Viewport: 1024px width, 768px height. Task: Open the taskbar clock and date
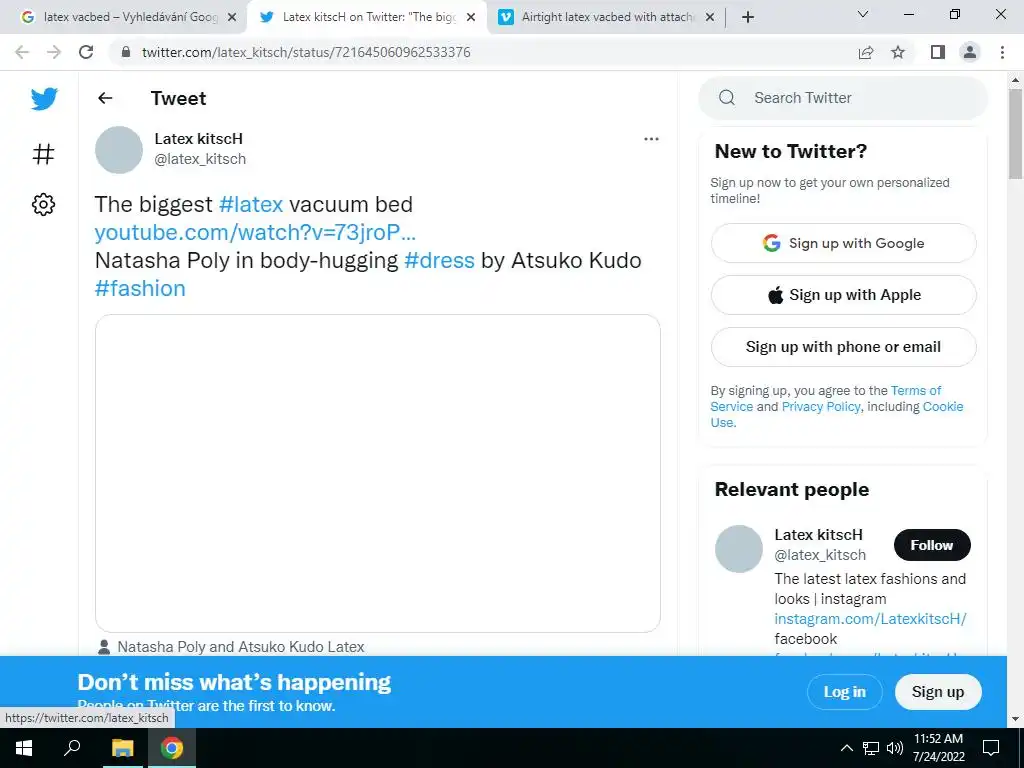point(938,748)
